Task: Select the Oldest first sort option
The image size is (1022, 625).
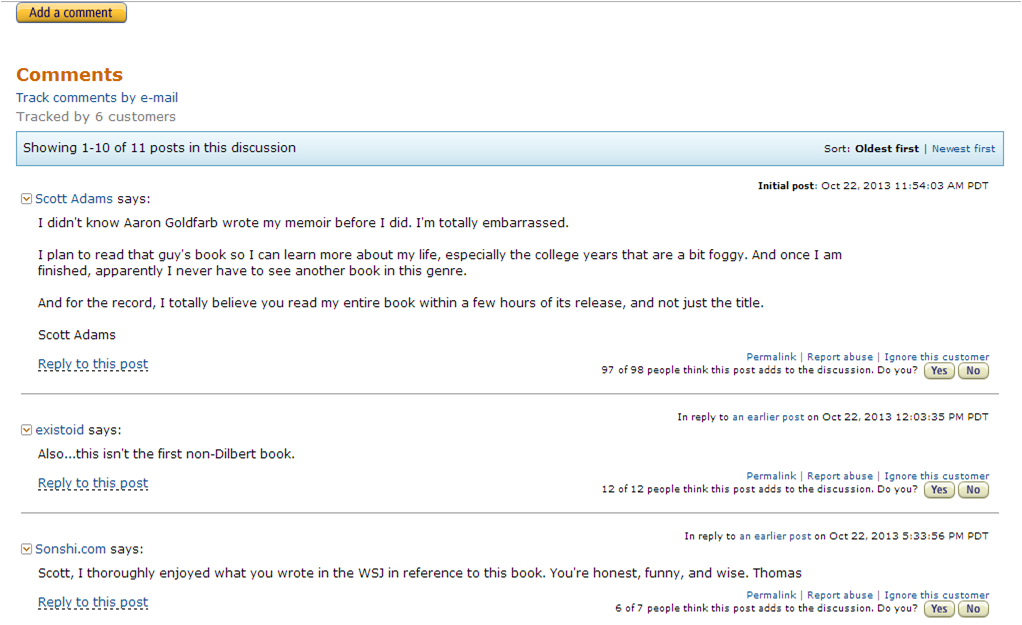Action: coord(886,149)
